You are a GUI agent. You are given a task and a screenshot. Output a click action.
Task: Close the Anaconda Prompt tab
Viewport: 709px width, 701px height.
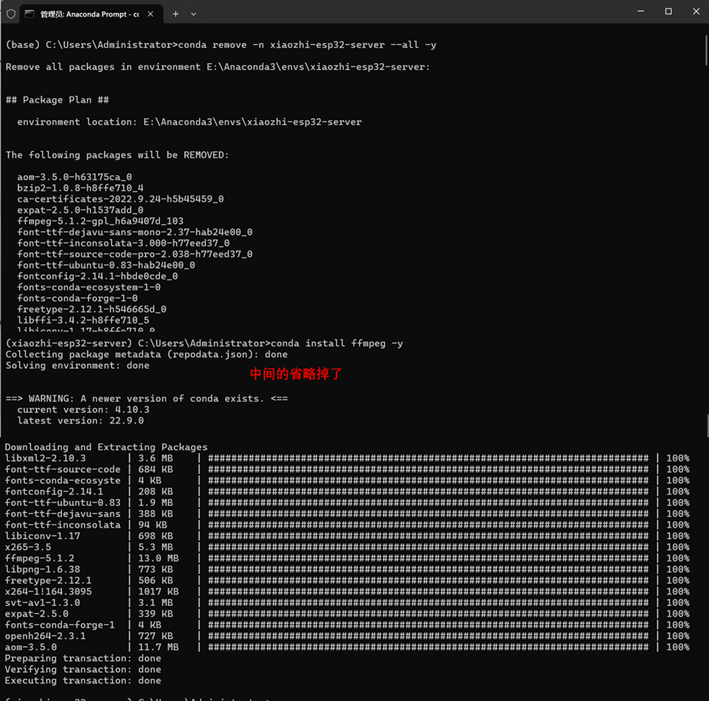(x=151, y=14)
